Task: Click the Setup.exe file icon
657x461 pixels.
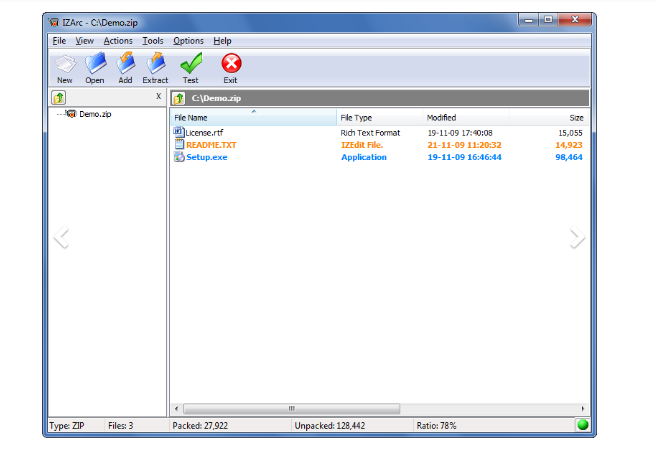Action: coord(179,157)
